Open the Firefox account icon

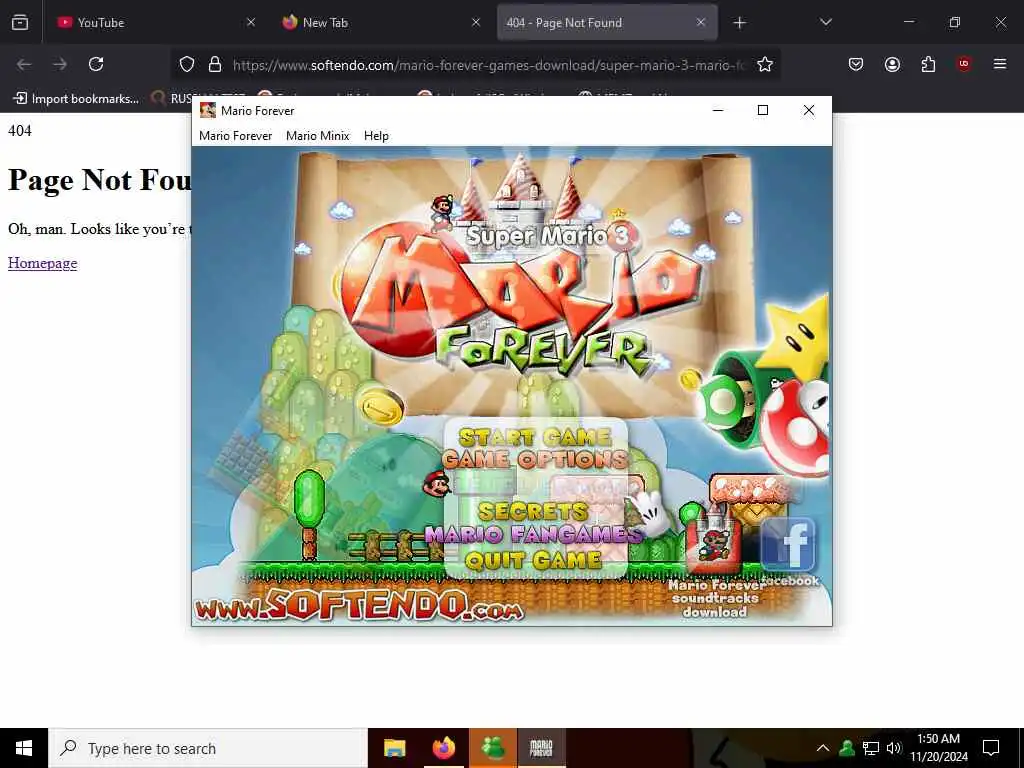[892, 64]
